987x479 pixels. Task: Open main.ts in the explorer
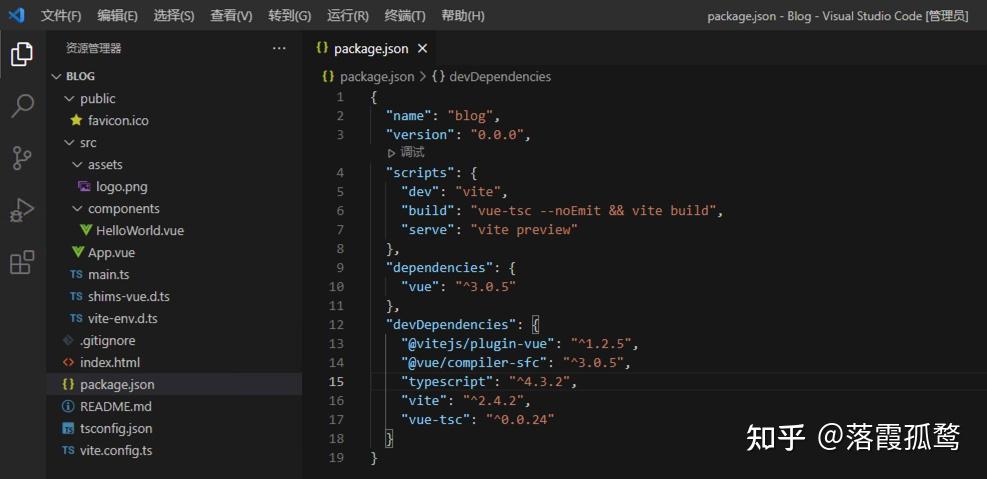[108, 274]
